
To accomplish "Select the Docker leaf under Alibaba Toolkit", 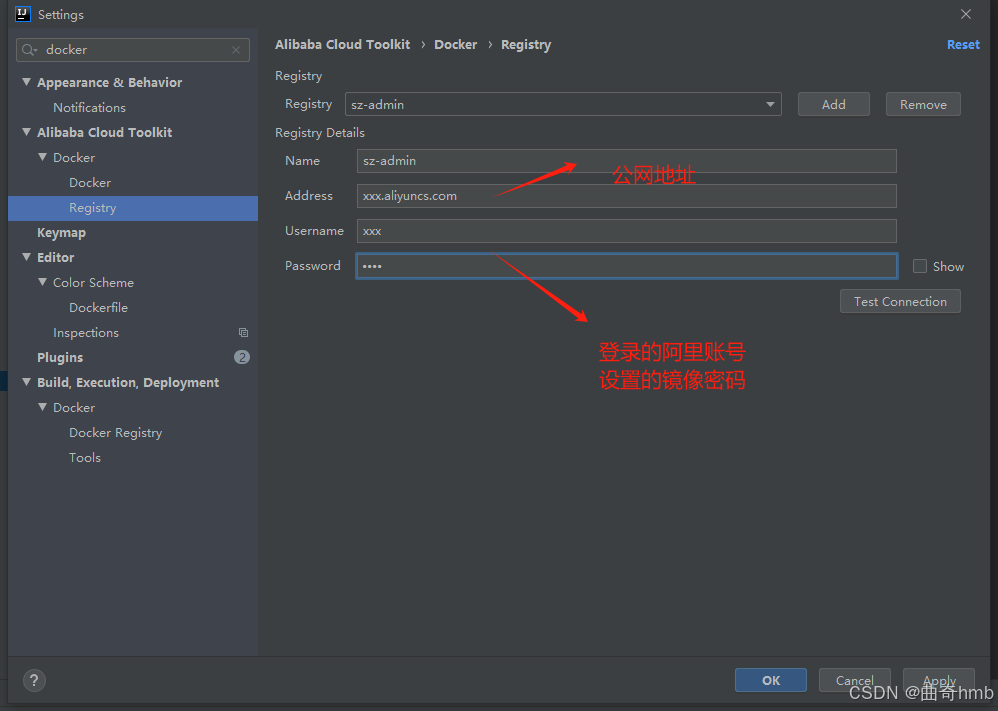I will (x=90, y=183).
